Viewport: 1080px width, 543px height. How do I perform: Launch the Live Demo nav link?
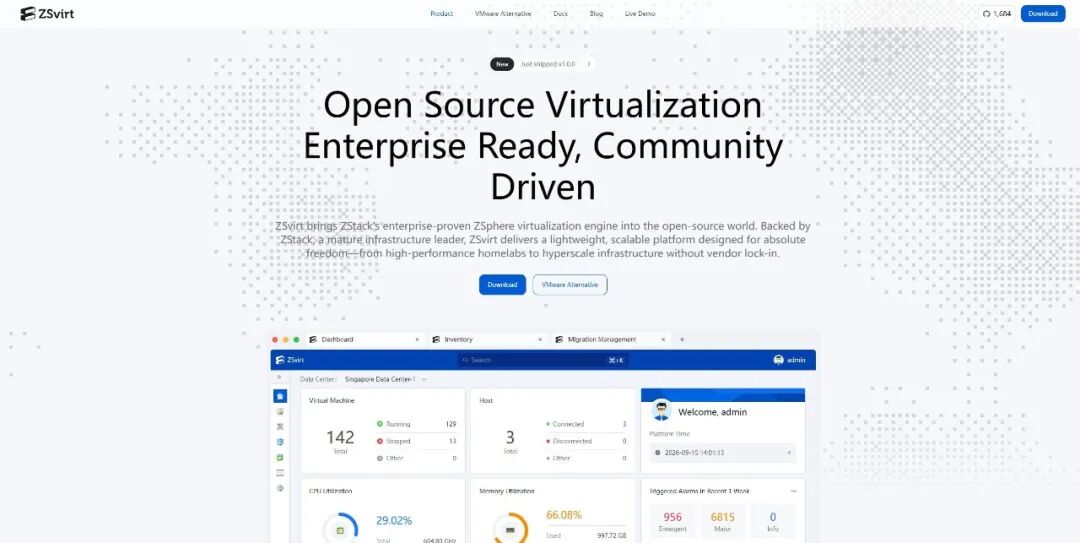[x=640, y=14]
